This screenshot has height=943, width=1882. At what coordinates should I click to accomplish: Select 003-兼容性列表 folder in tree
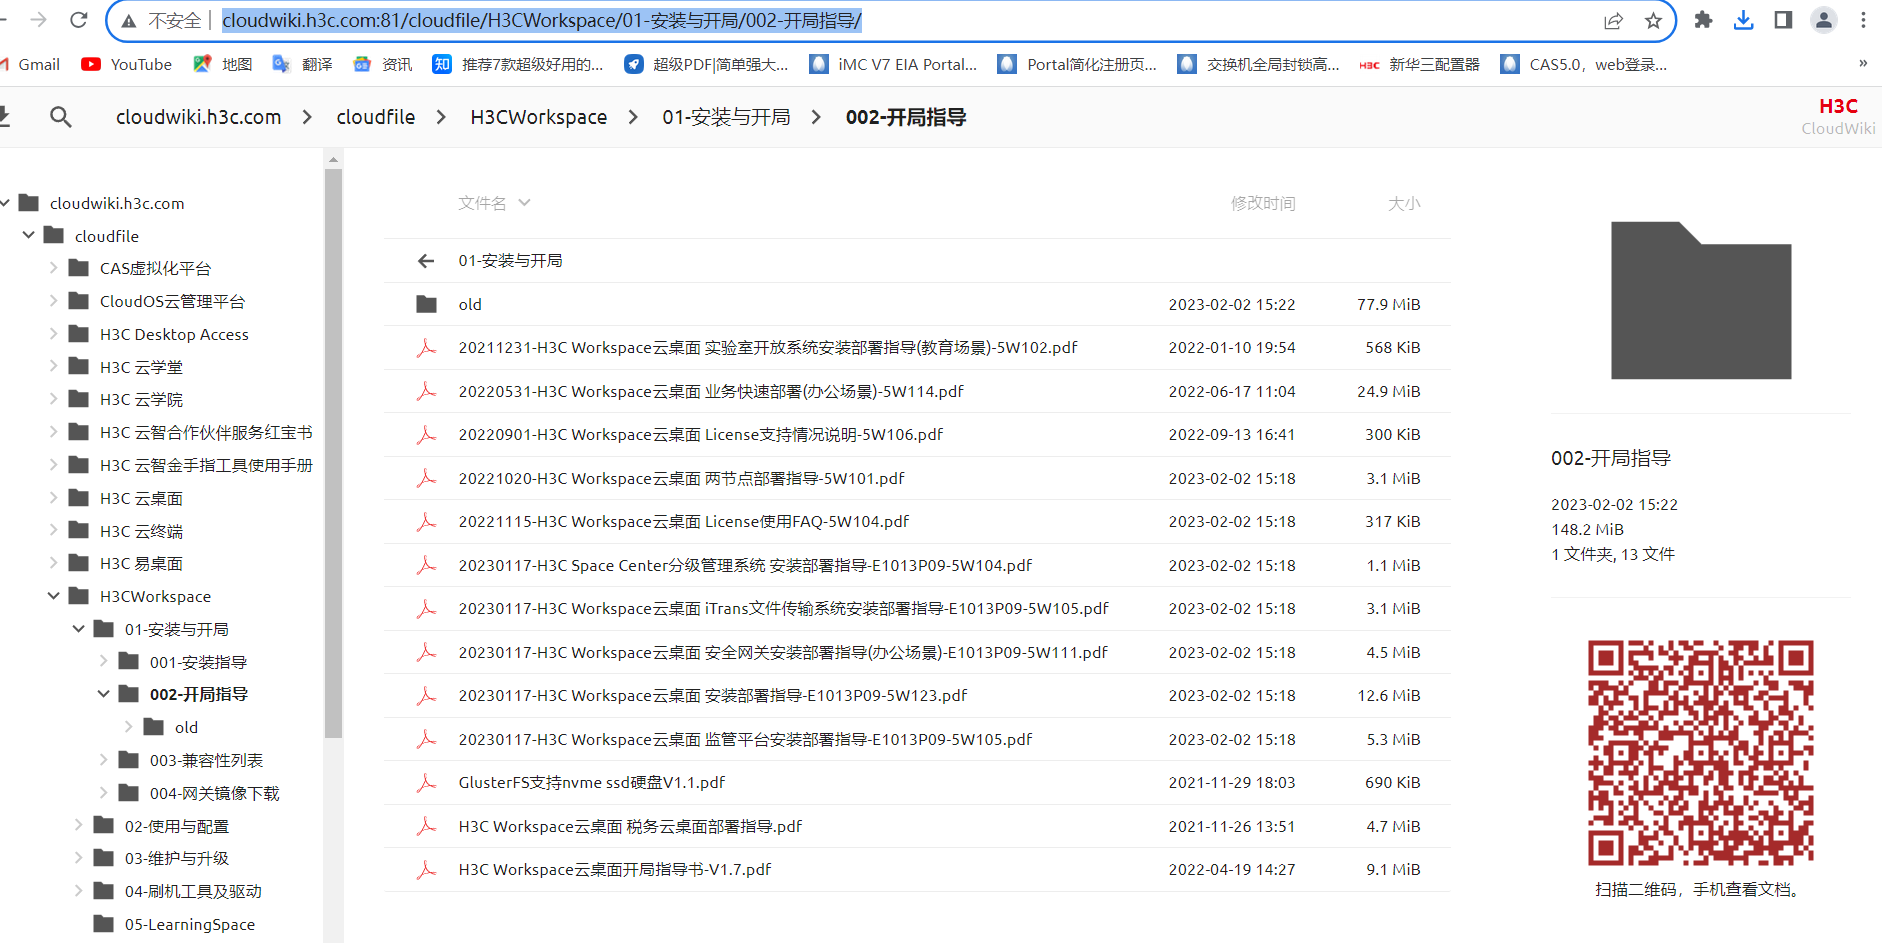tap(206, 760)
